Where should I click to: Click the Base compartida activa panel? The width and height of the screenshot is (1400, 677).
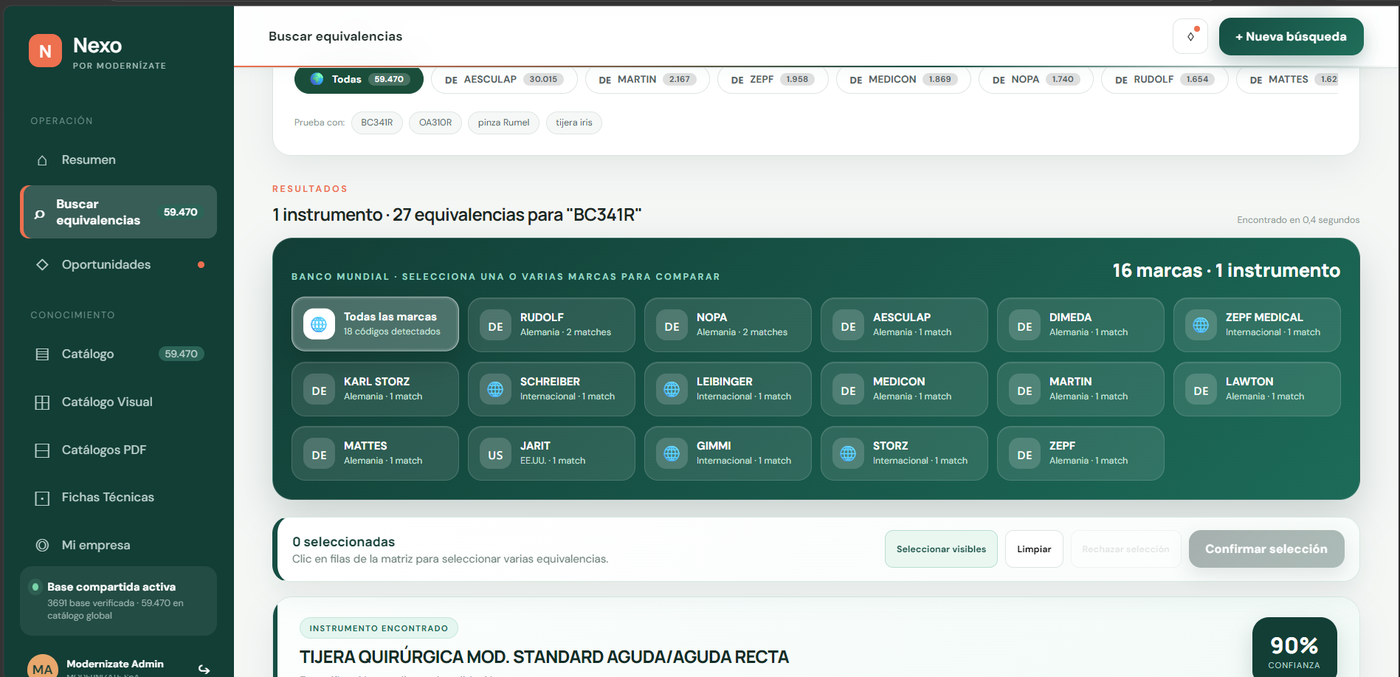tap(118, 601)
